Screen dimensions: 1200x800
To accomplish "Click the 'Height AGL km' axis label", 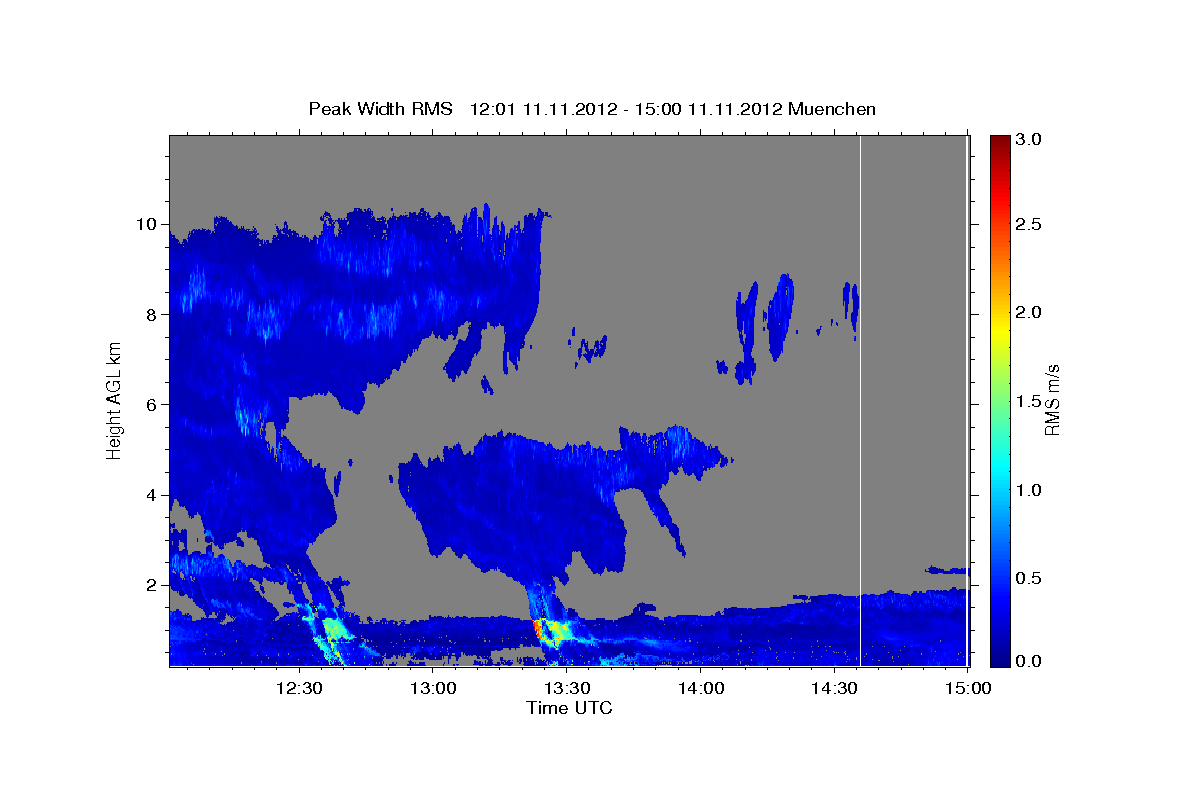I will [114, 401].
